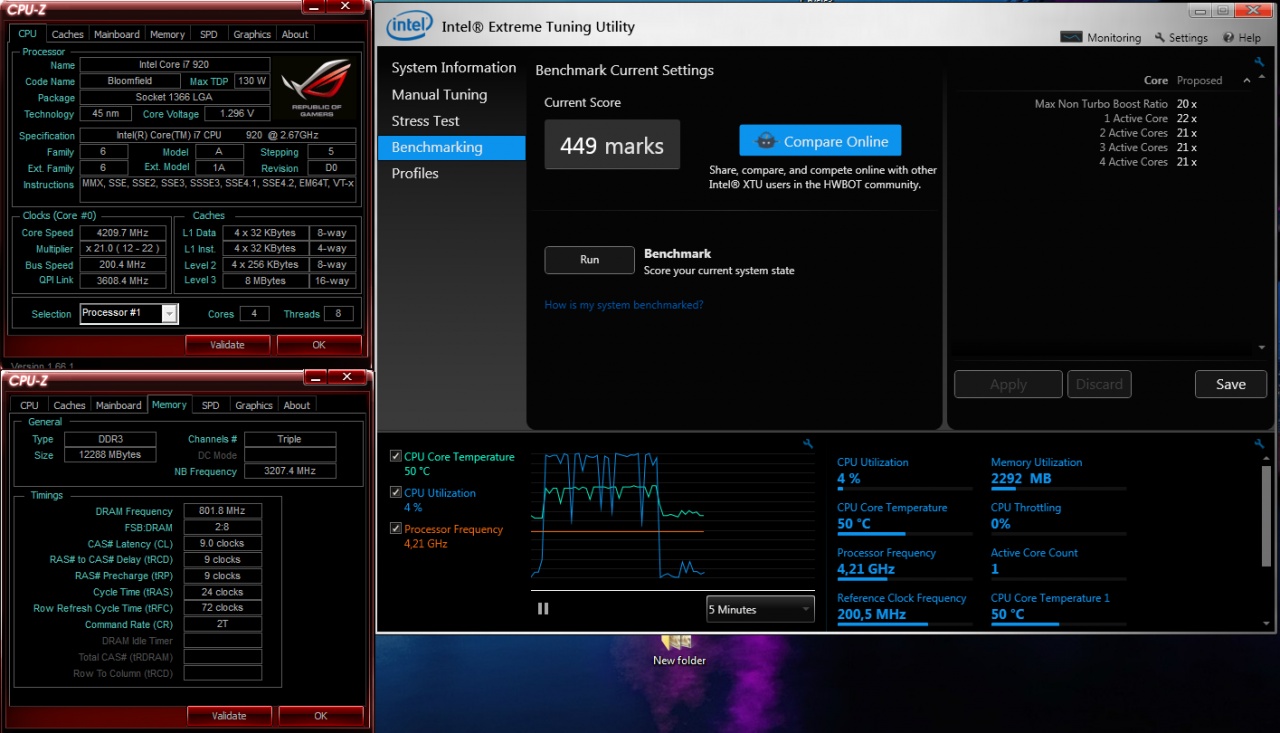Click the ROG Republic of Gamers logo in CPU-Z

(x=316, y=87)
